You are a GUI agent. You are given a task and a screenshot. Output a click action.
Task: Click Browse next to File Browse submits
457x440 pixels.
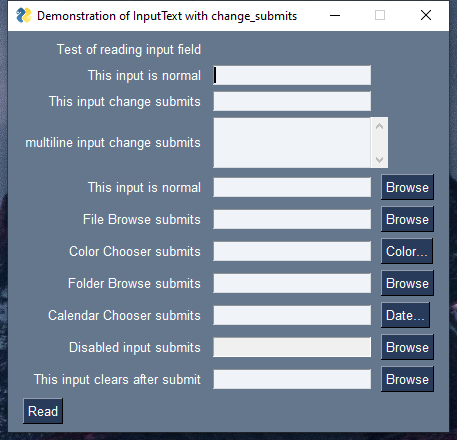tap(407, 219)
